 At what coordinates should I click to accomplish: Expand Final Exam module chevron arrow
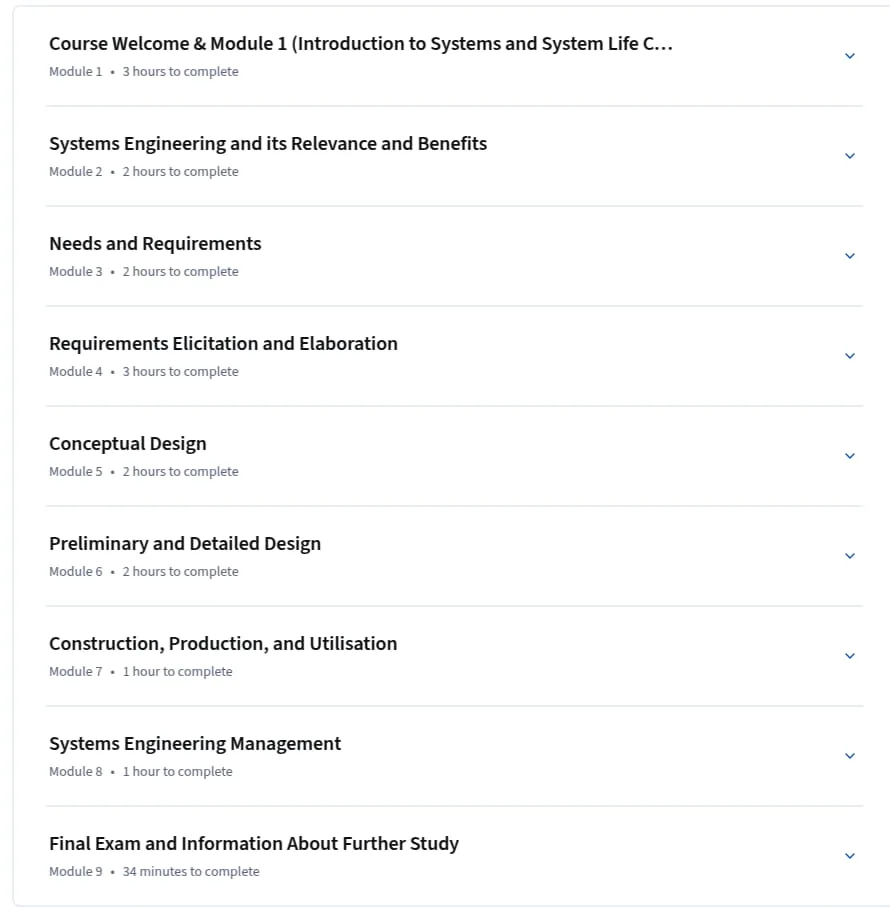(850, 857)
